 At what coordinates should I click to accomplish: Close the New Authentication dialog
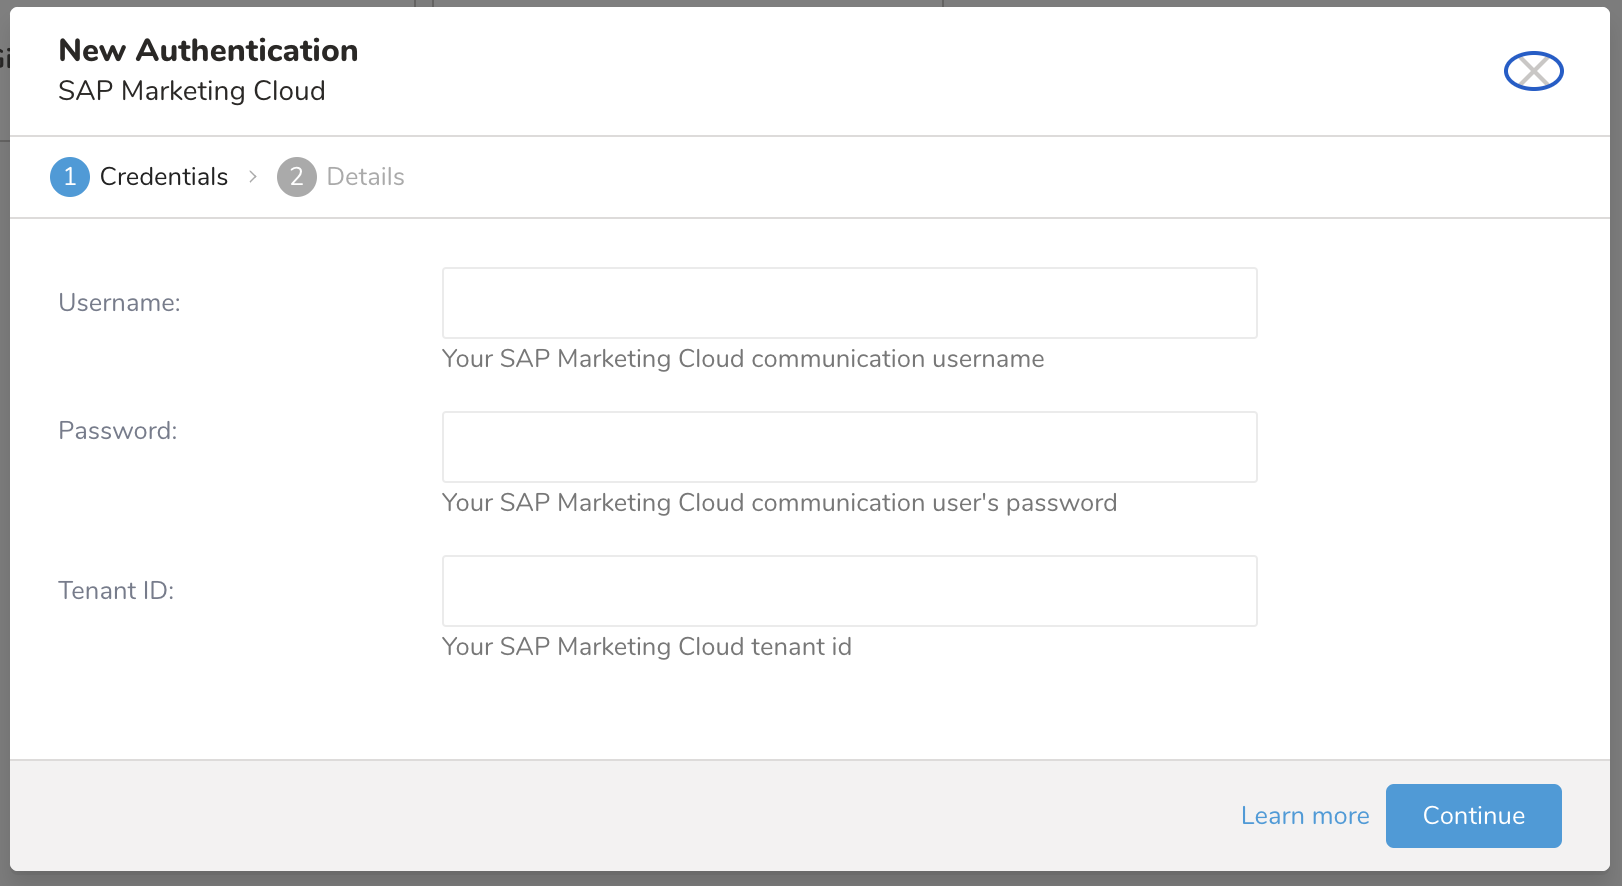pyautogui.click(x=1533, y=71)
